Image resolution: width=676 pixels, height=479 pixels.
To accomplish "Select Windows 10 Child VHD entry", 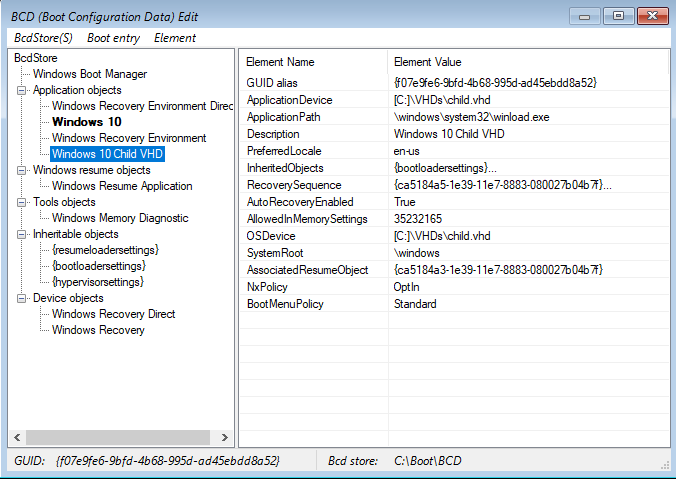I will (107, 154).
